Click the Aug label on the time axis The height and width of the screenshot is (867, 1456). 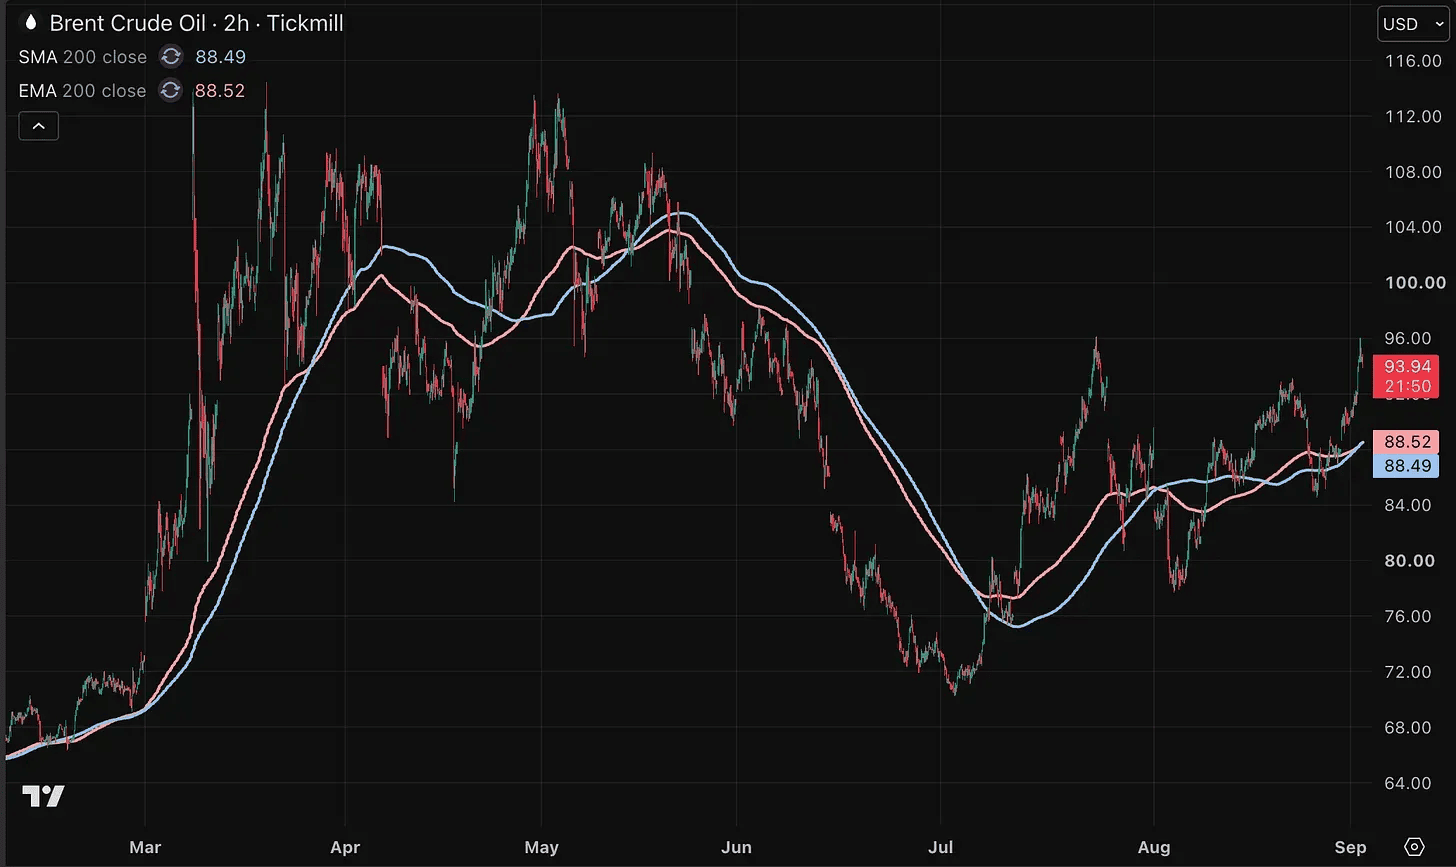[x=1154, y=847]
